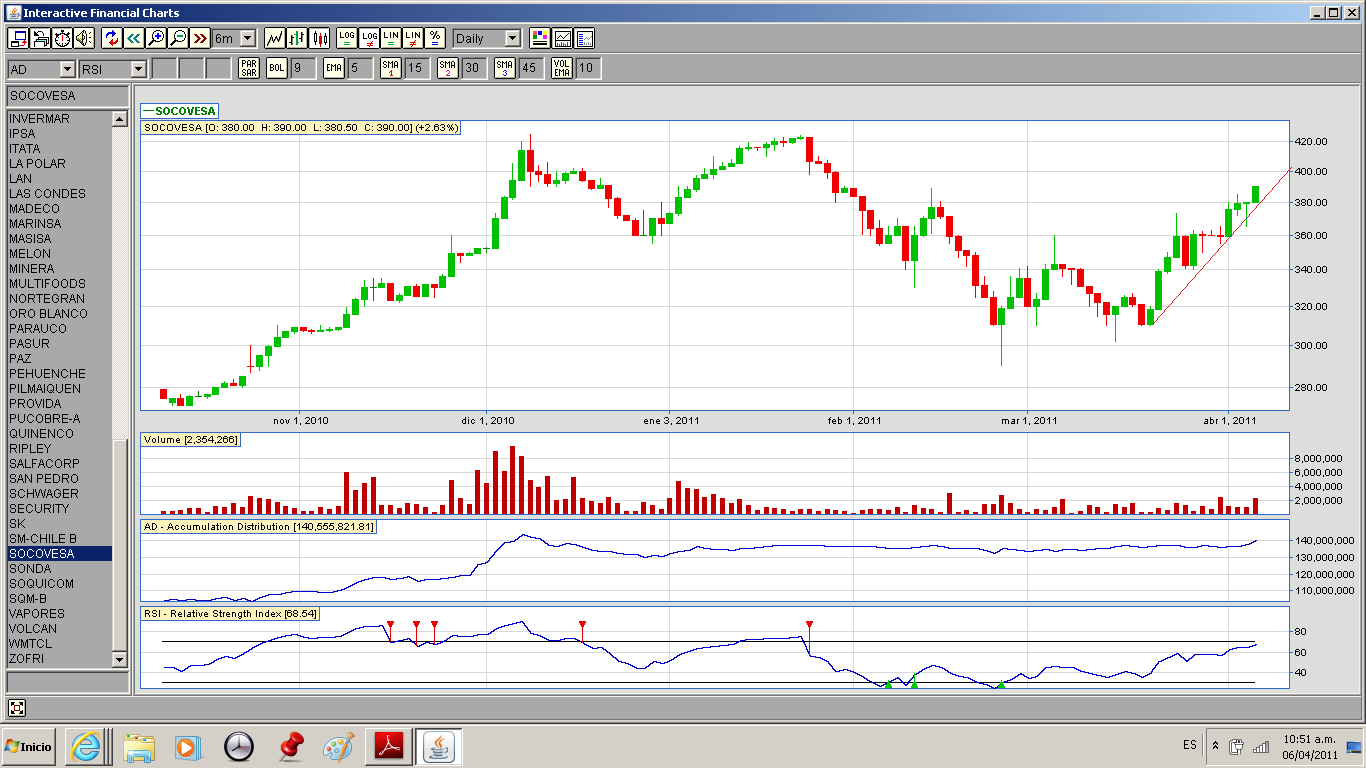Toggle the percent scale button
The image size is (1366, 768).
click(x=435, y=38)
